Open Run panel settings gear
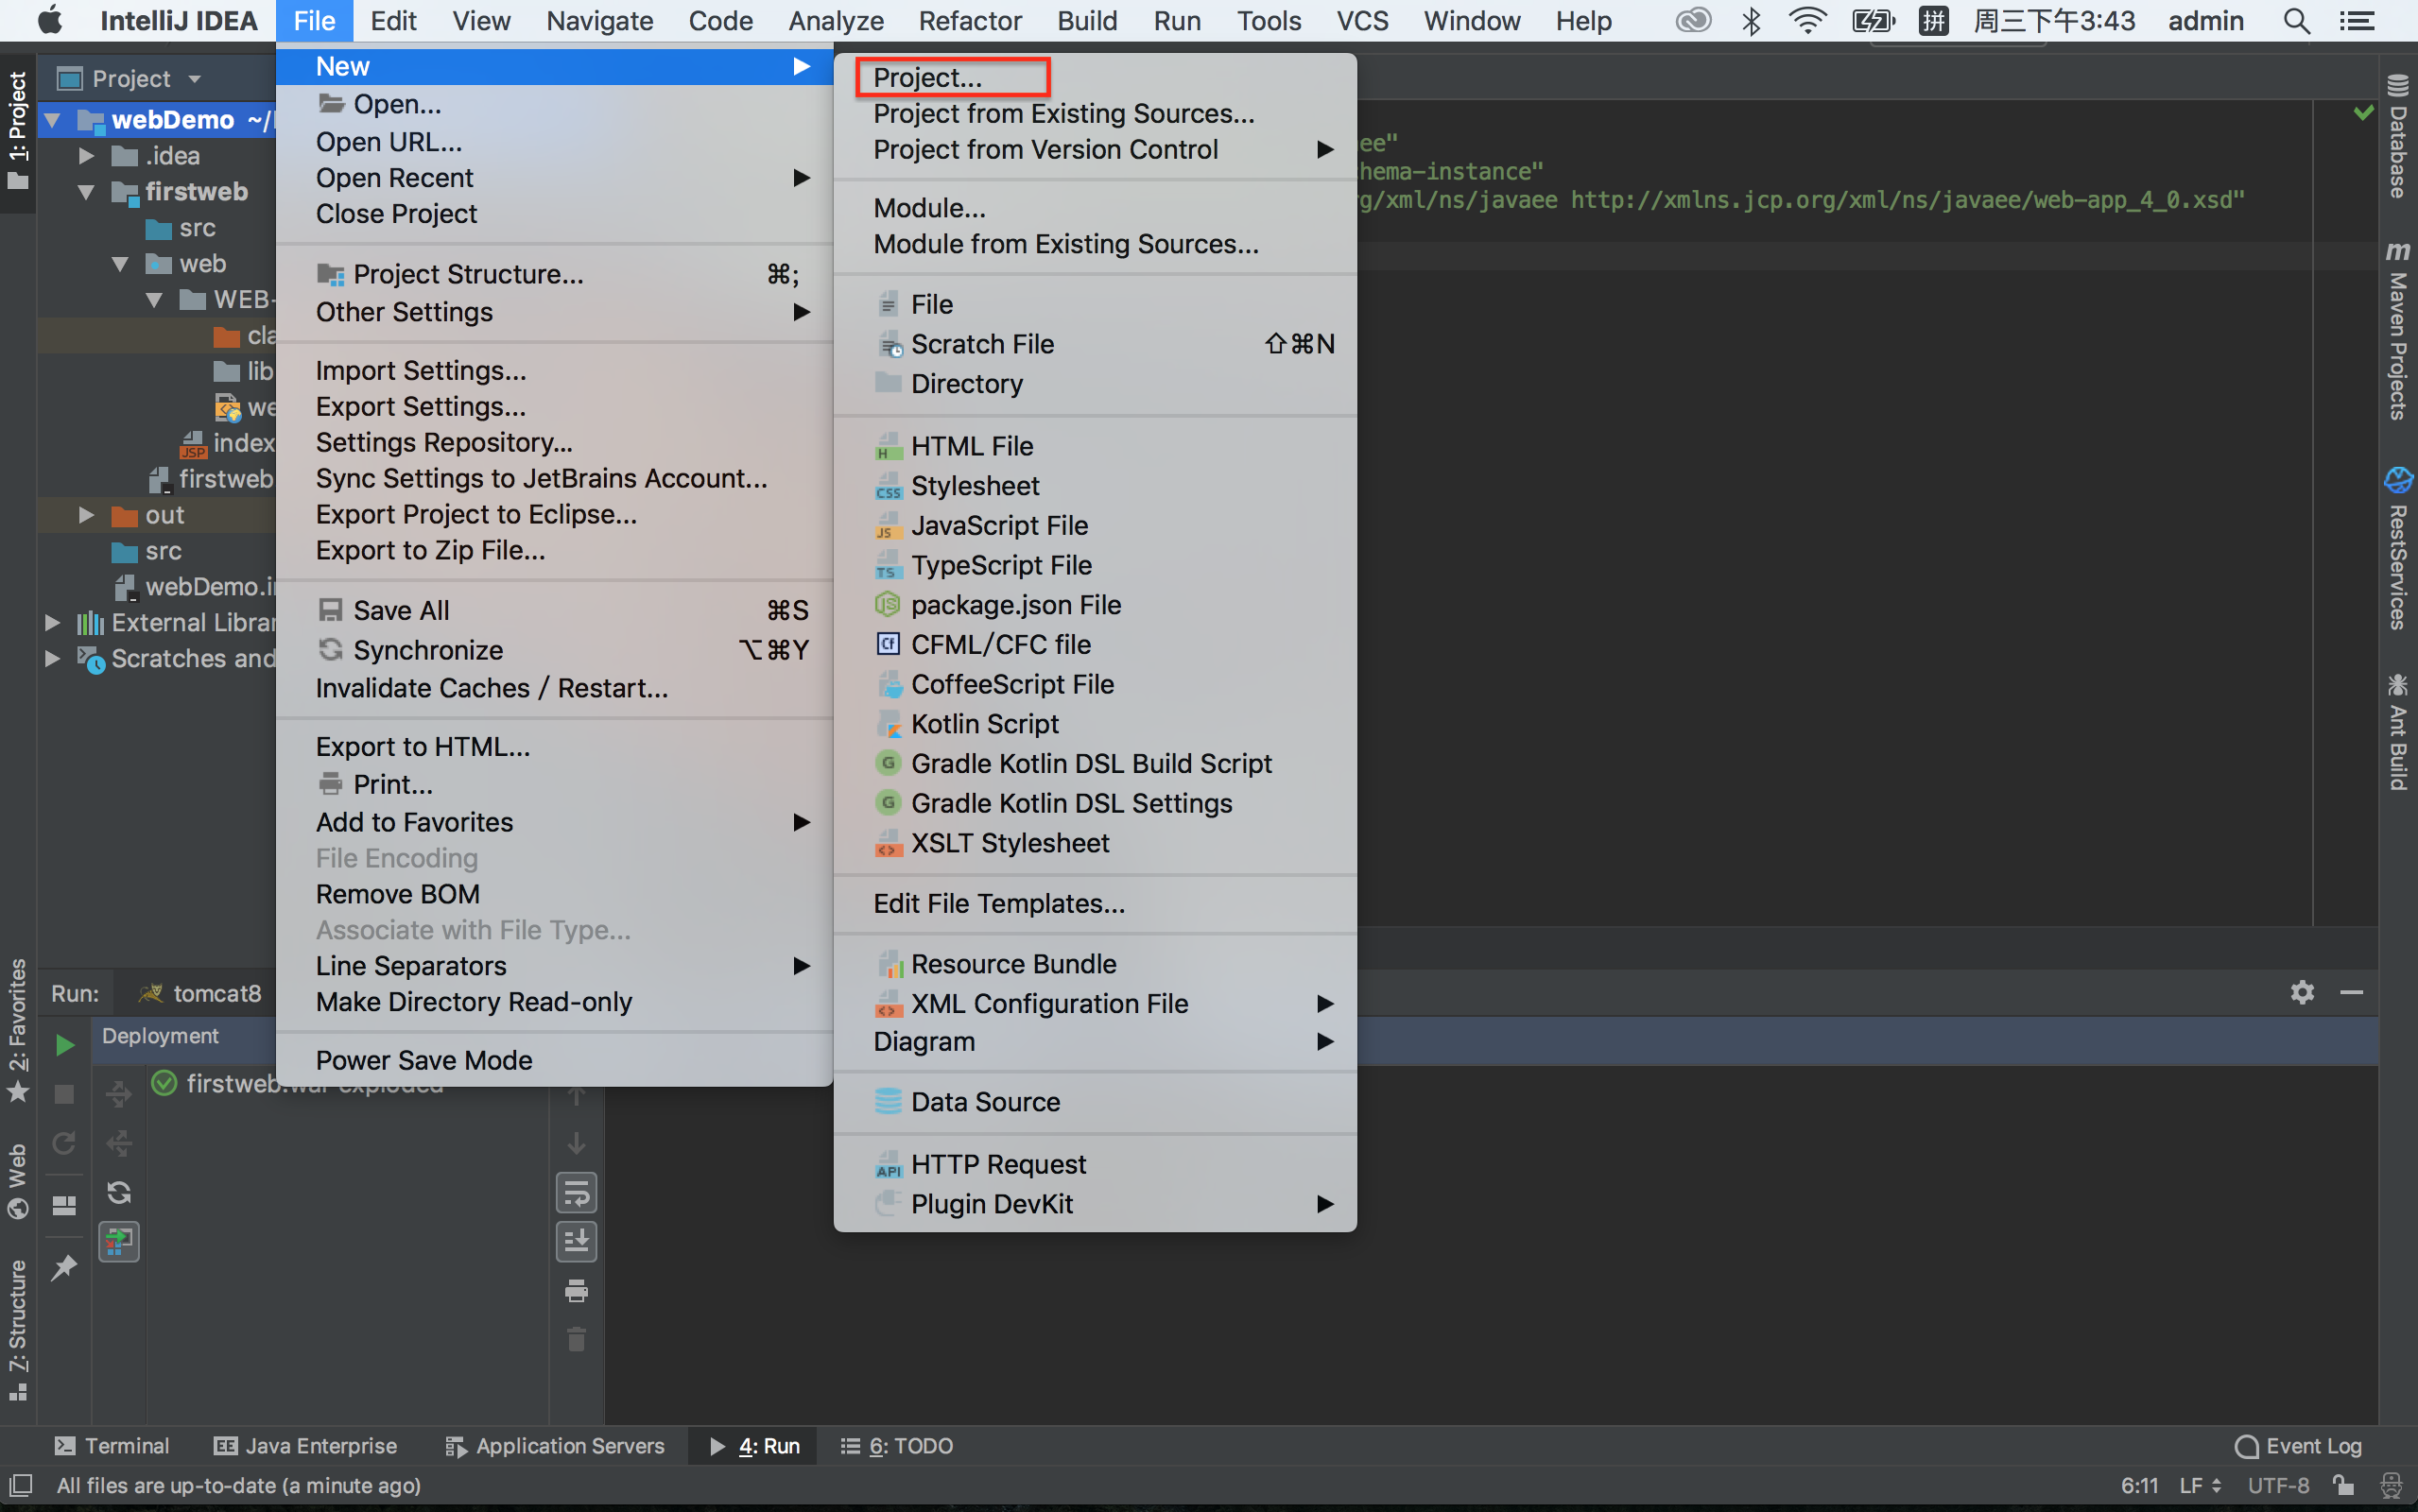This screenshot has width=2418, height=1512. [2302, 992]
